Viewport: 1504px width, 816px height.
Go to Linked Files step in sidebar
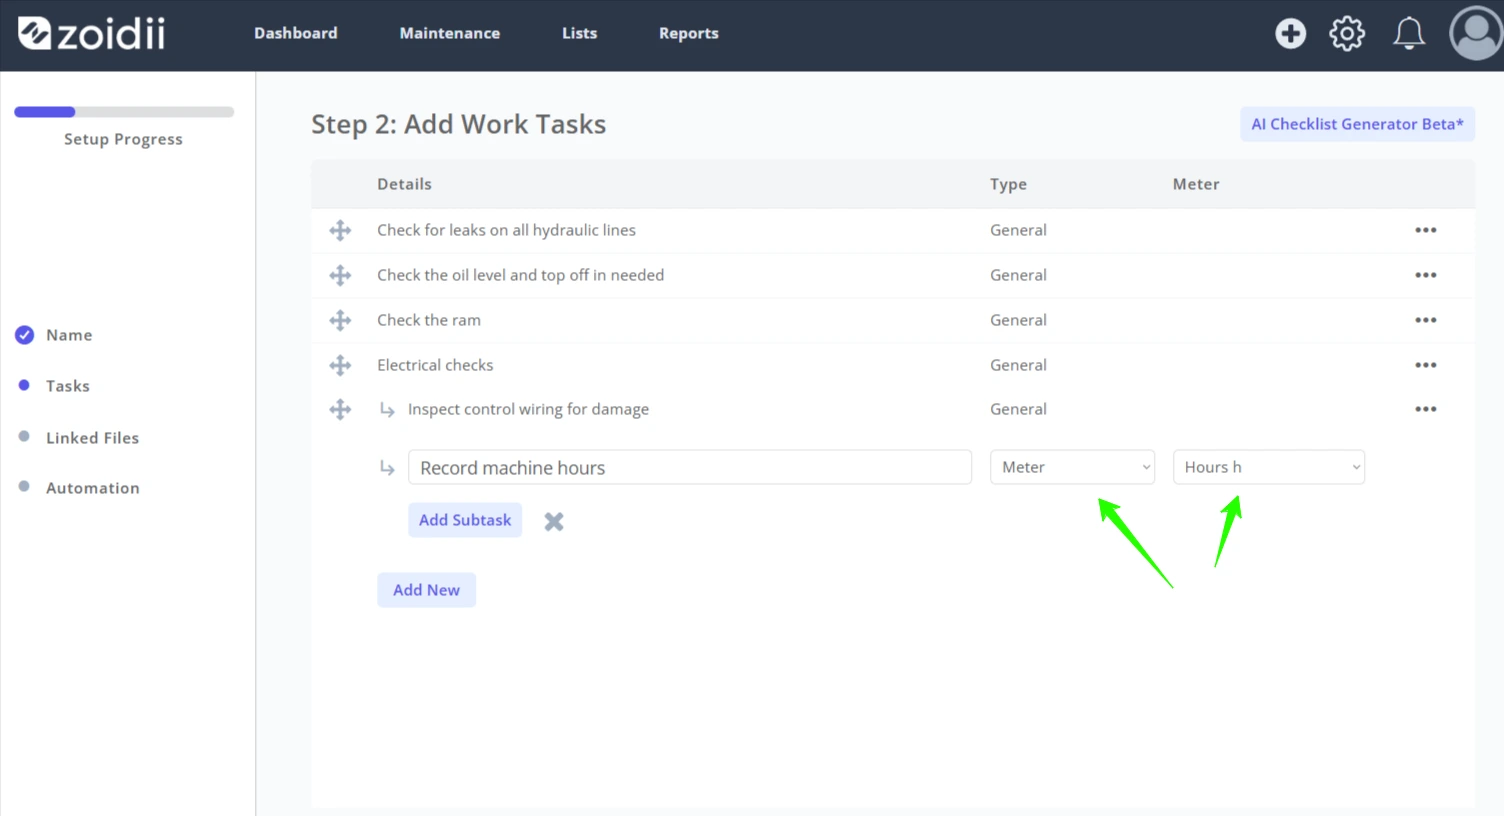point(92,438)
